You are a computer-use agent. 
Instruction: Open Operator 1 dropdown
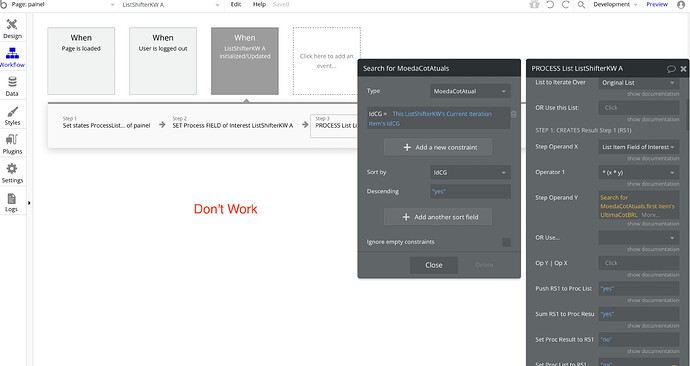coord(639,172)
